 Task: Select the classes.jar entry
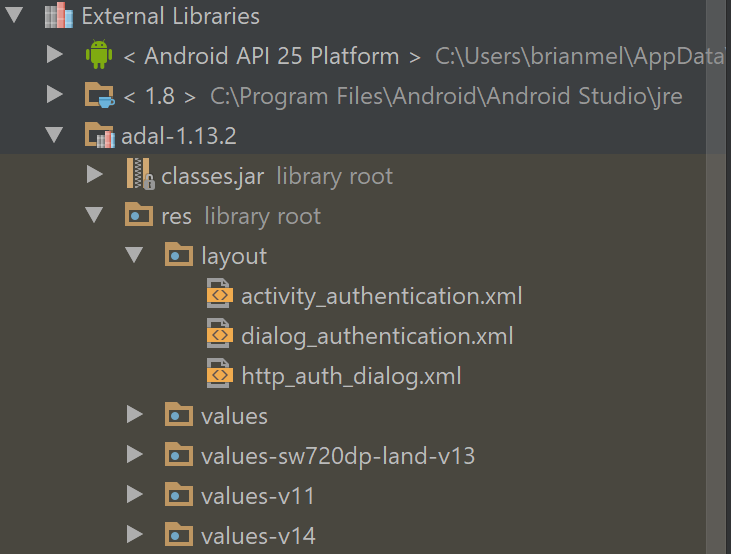tap(213, 177)
